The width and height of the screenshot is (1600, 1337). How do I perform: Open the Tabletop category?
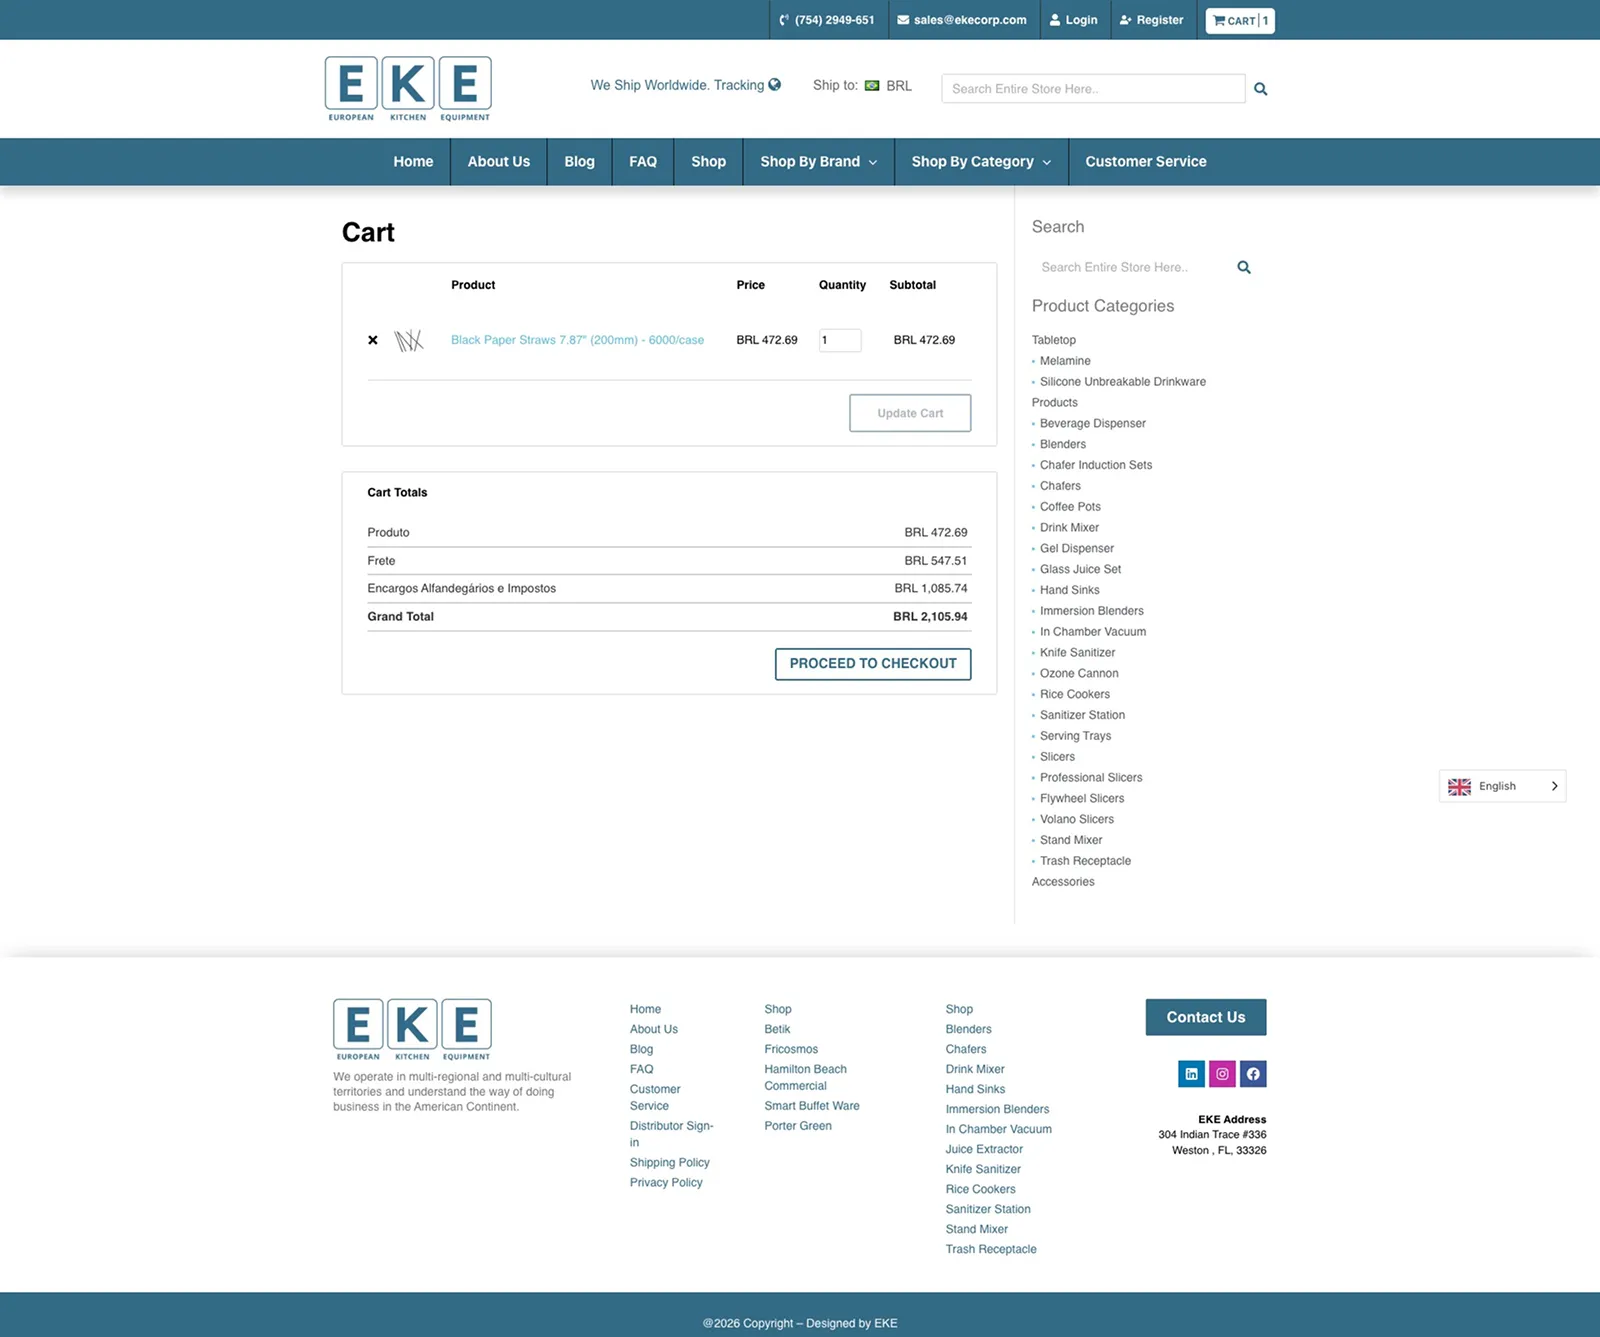pyautogui.click(x=1054, y=340)
